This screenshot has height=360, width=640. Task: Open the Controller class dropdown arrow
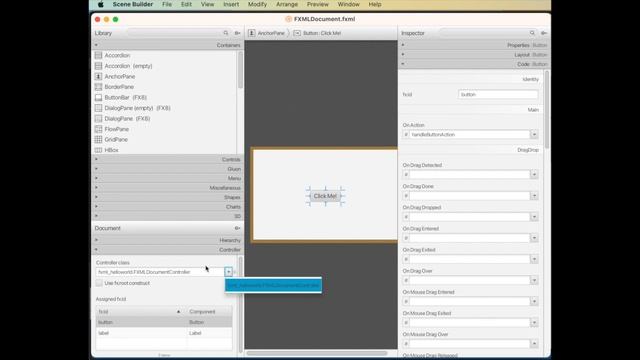tap(229, 272)
